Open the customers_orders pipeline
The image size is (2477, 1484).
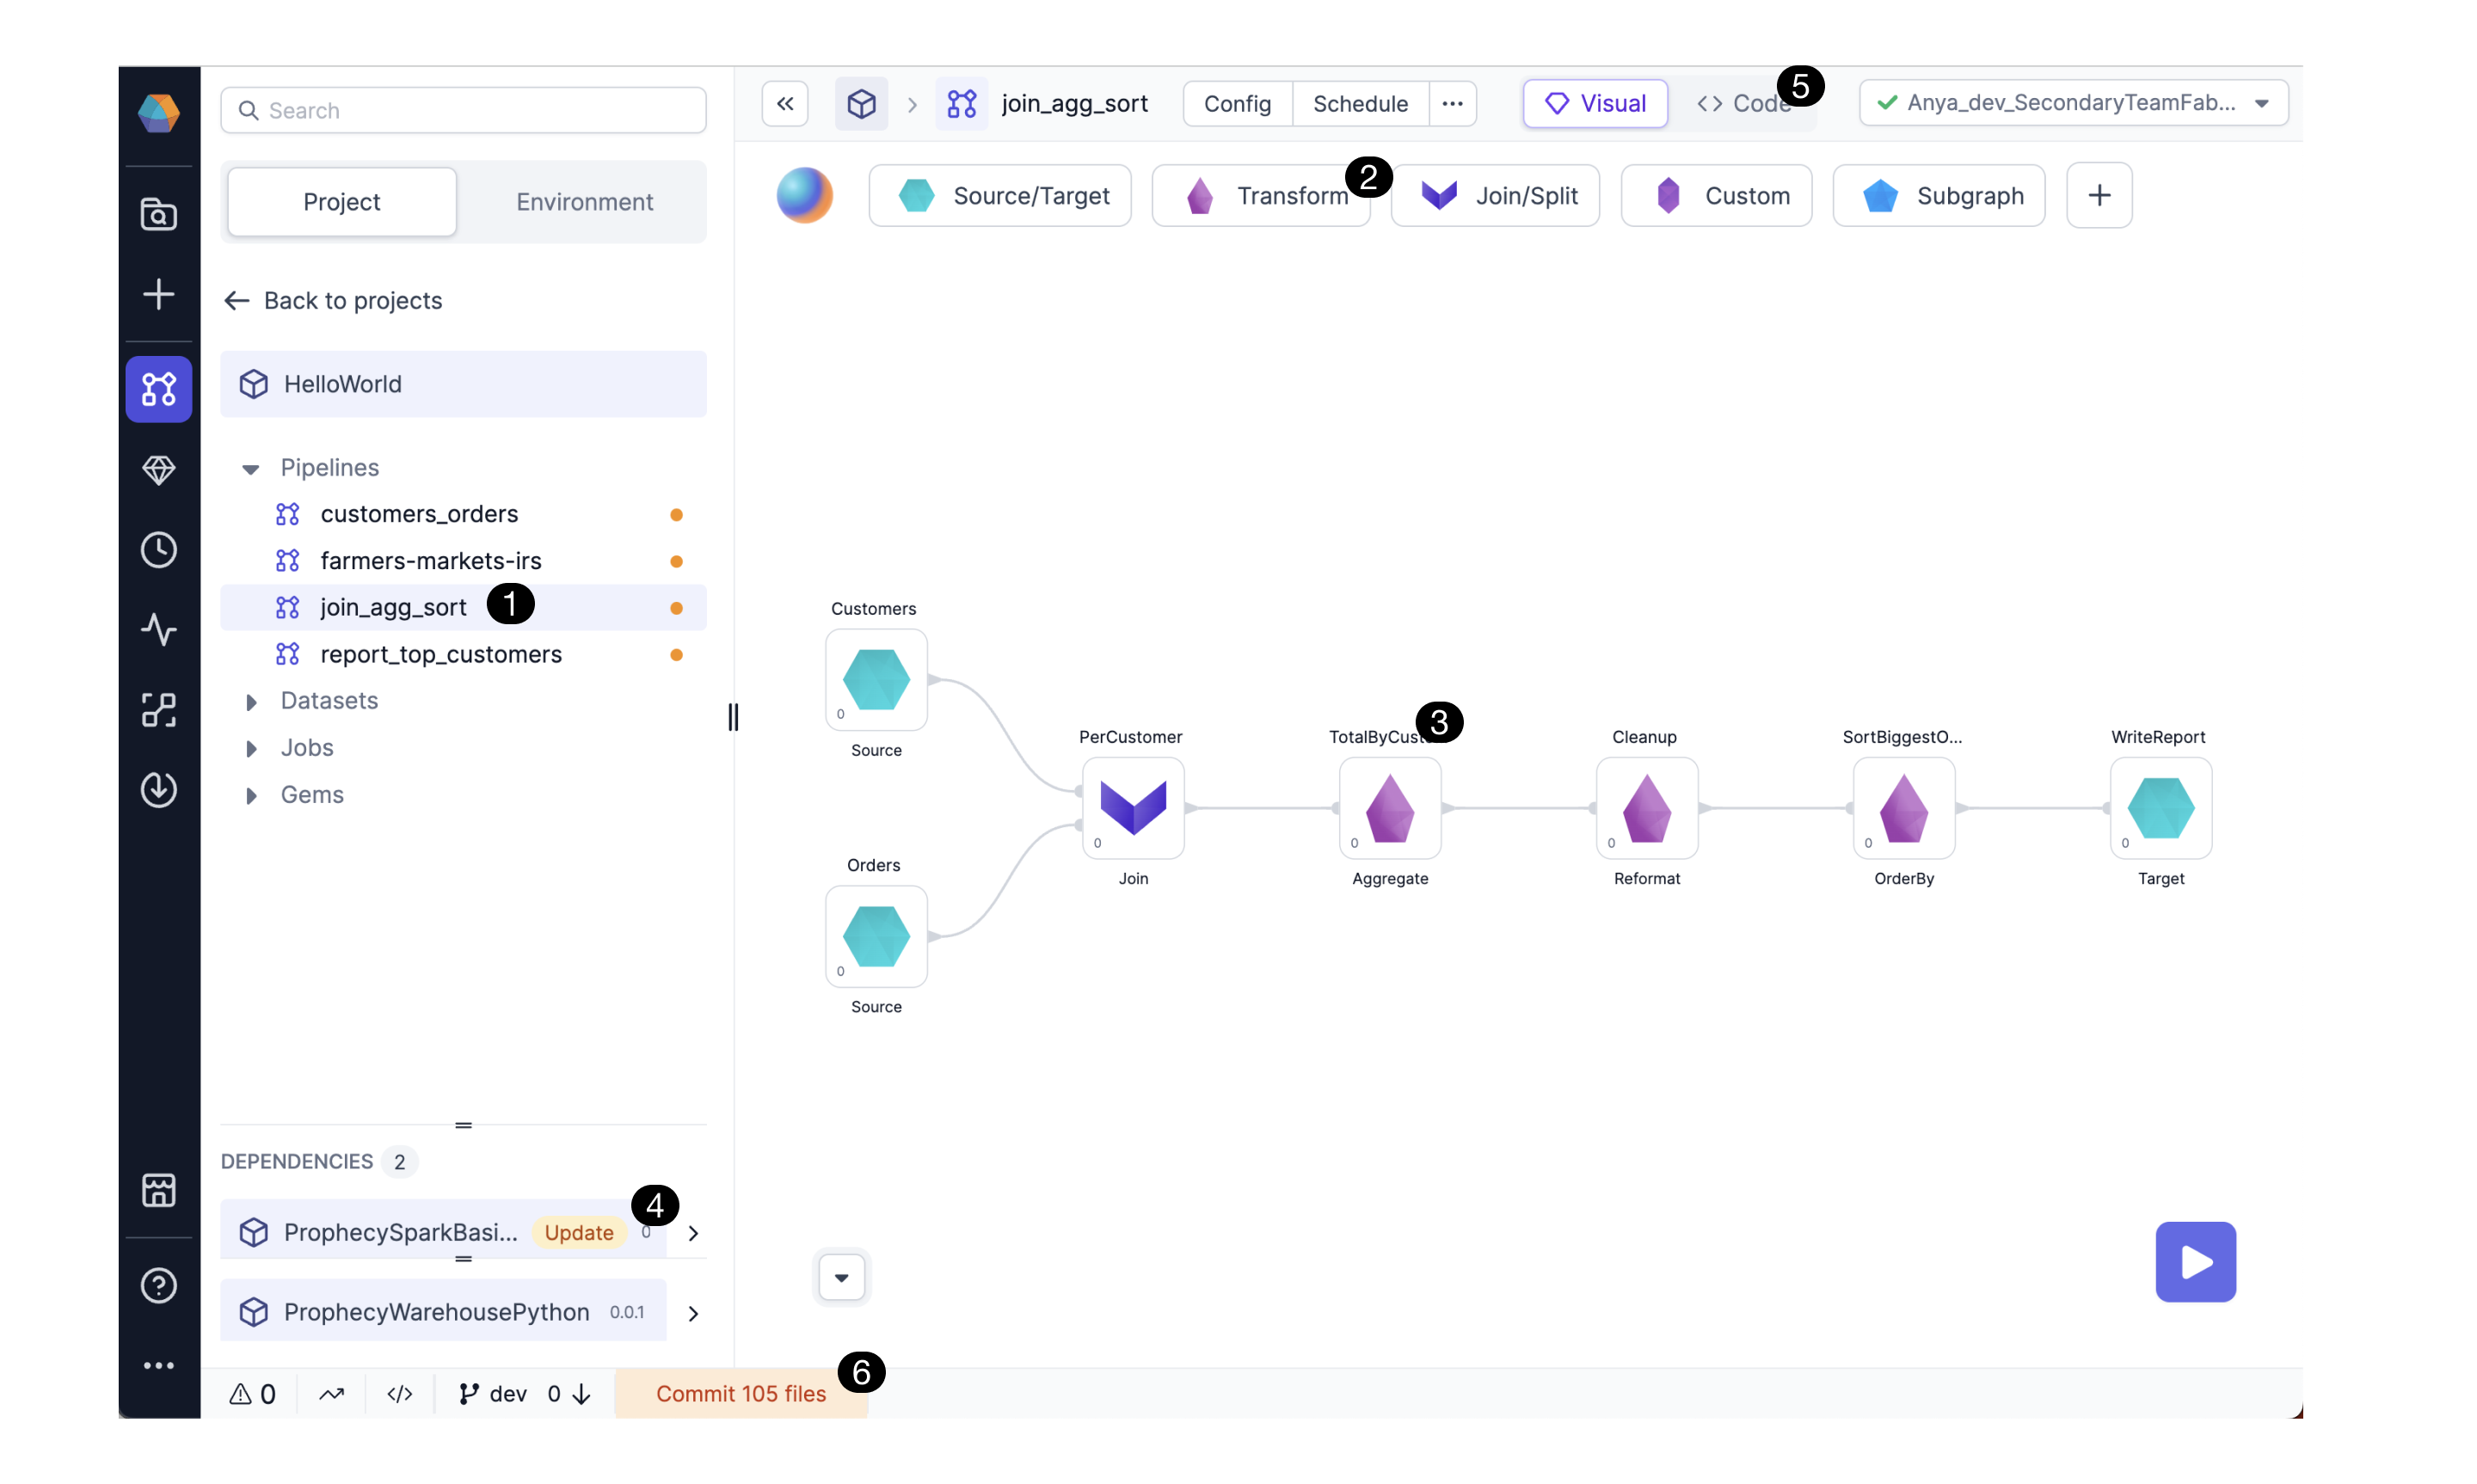(x=463, y=514)
